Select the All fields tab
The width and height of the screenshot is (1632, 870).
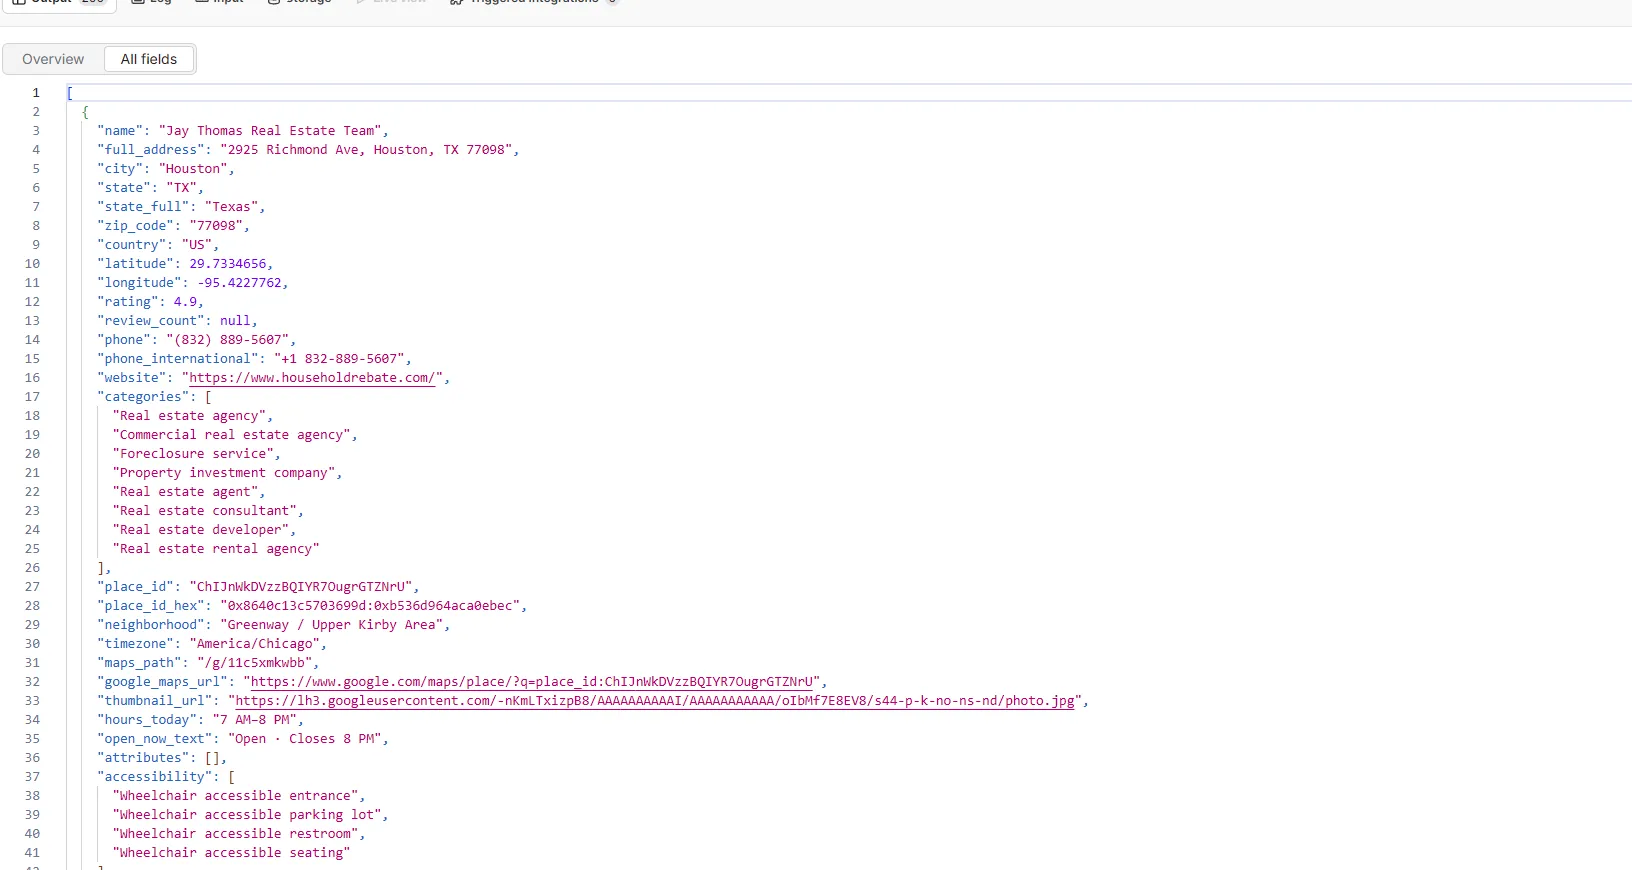click(149, 59)
